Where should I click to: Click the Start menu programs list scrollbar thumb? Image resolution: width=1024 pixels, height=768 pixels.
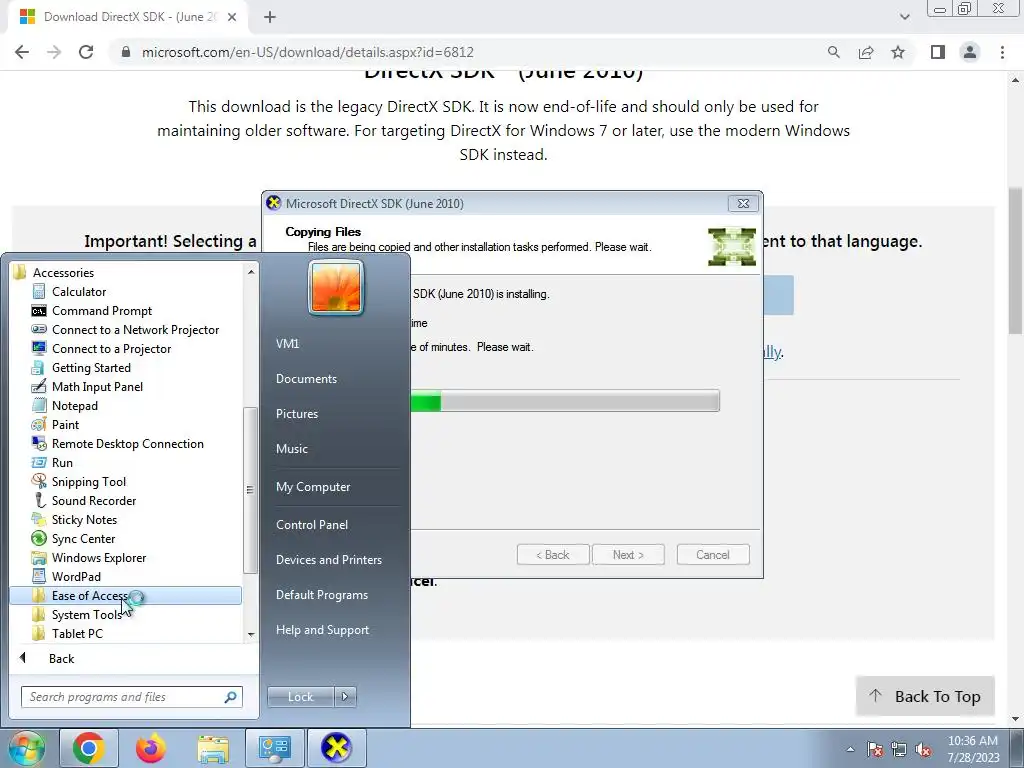[x=249, y=490]
